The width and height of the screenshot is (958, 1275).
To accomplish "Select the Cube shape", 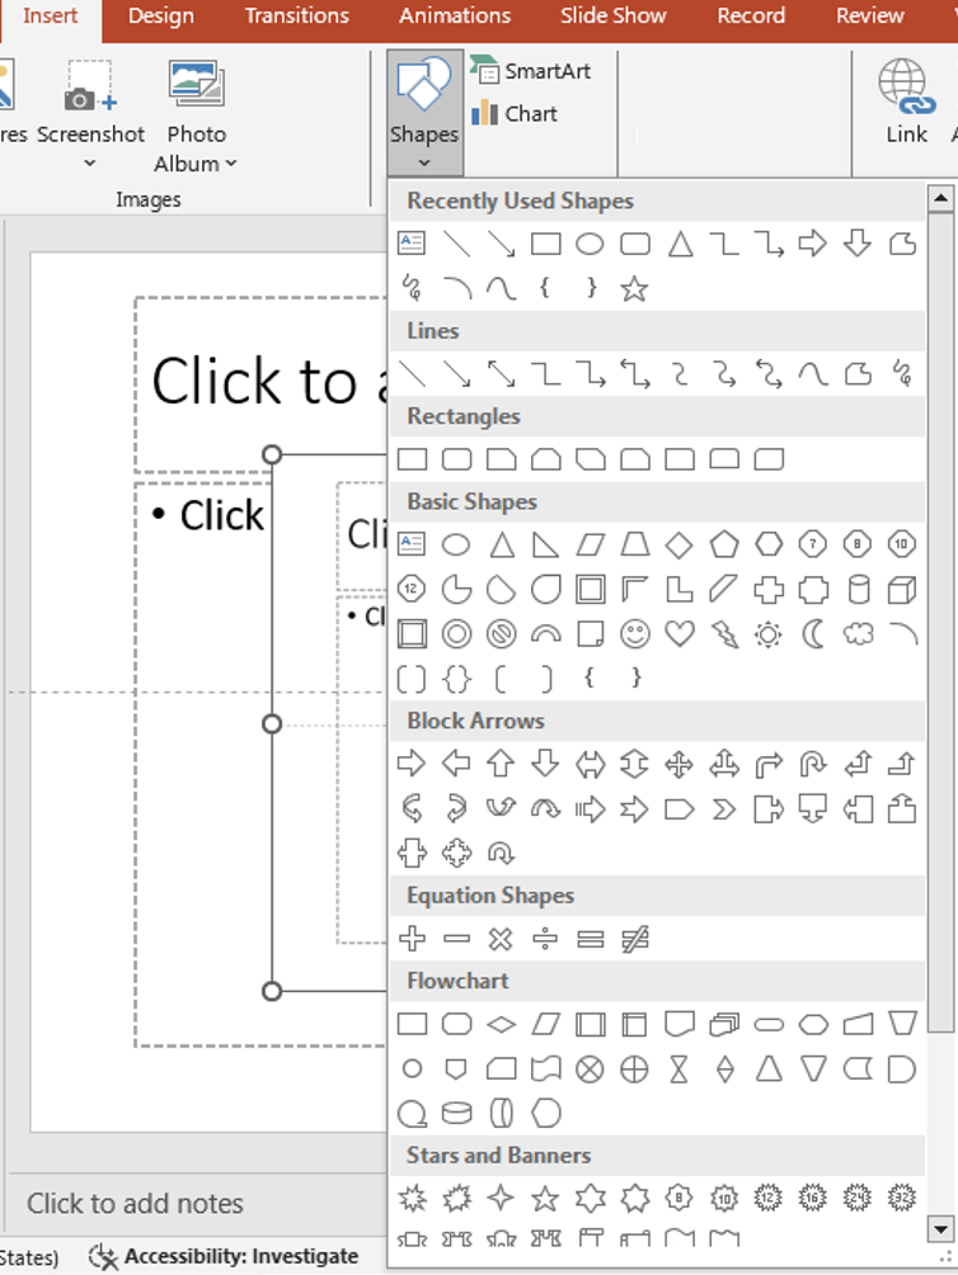I will [x=902, y=589].
